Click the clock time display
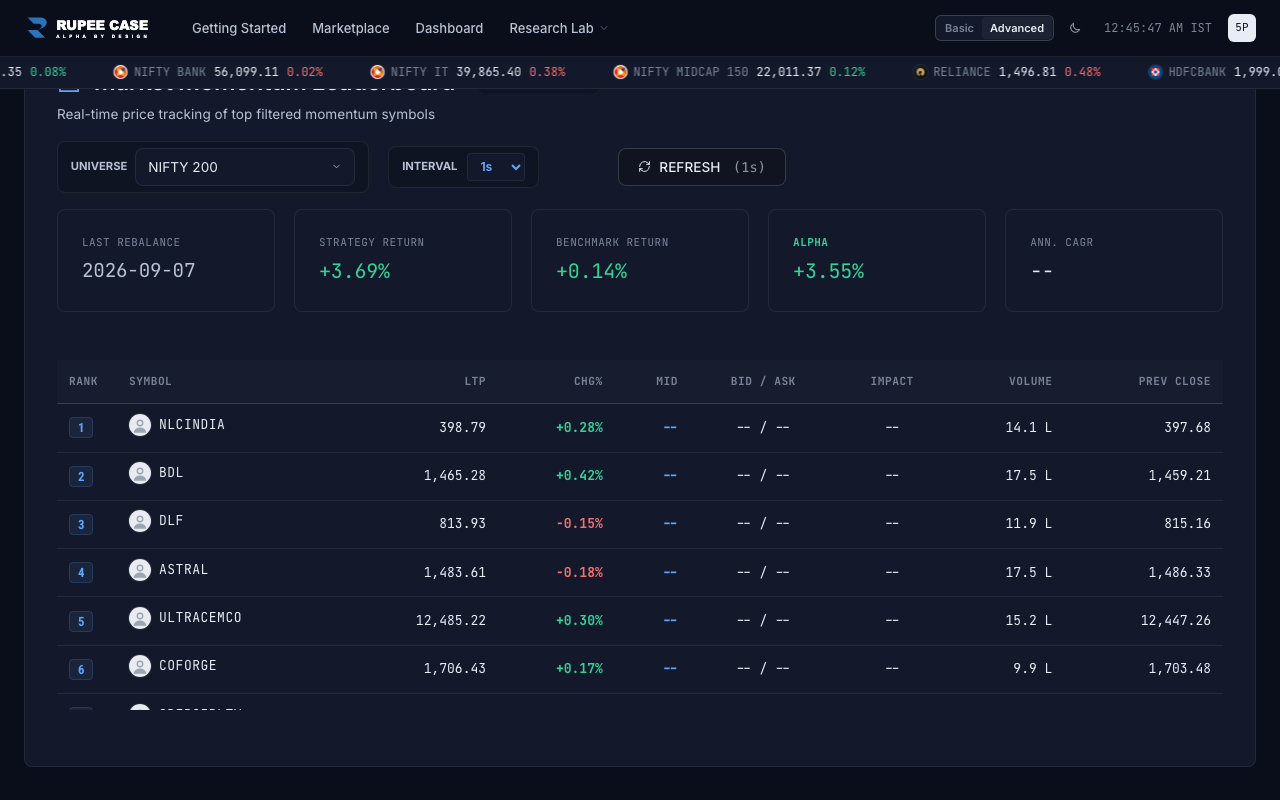1280x800 pixels. pyautogui.click(x=1158, y=28)
